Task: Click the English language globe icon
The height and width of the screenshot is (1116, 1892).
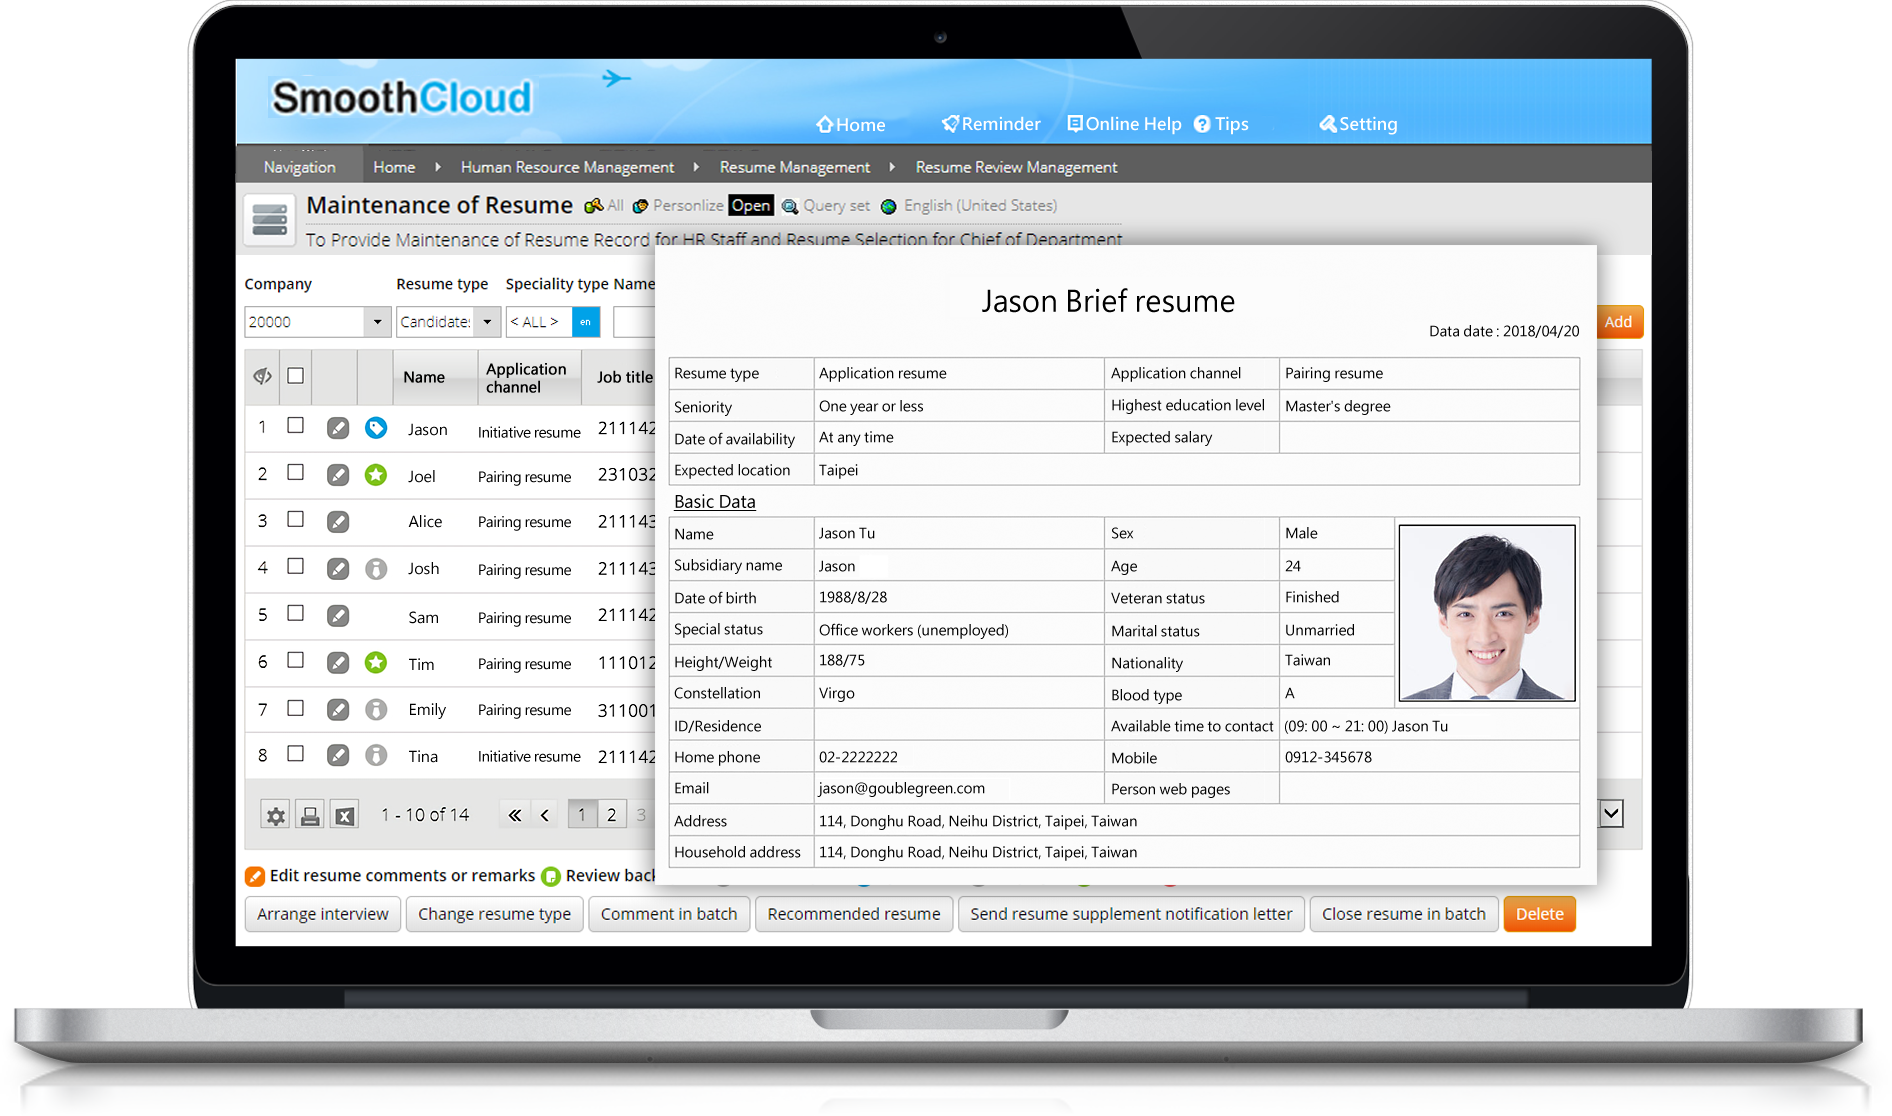Action: tap(889, 206)
